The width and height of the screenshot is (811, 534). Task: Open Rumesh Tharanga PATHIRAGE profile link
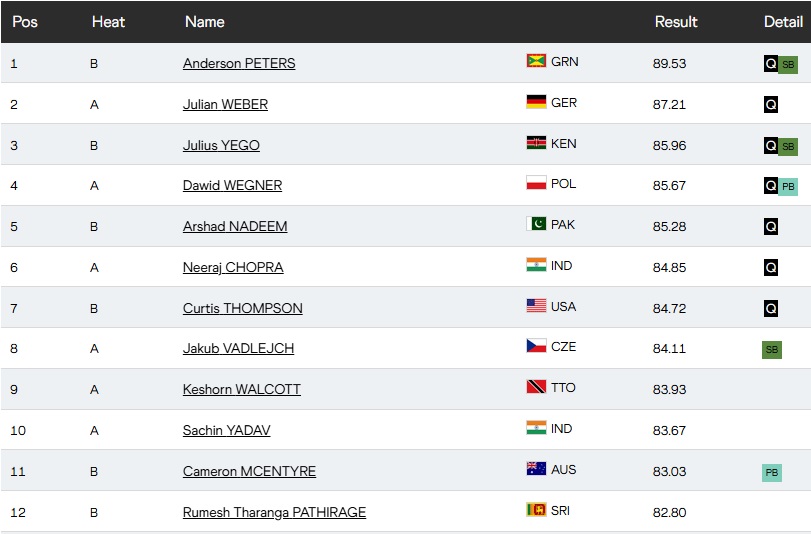274,512
